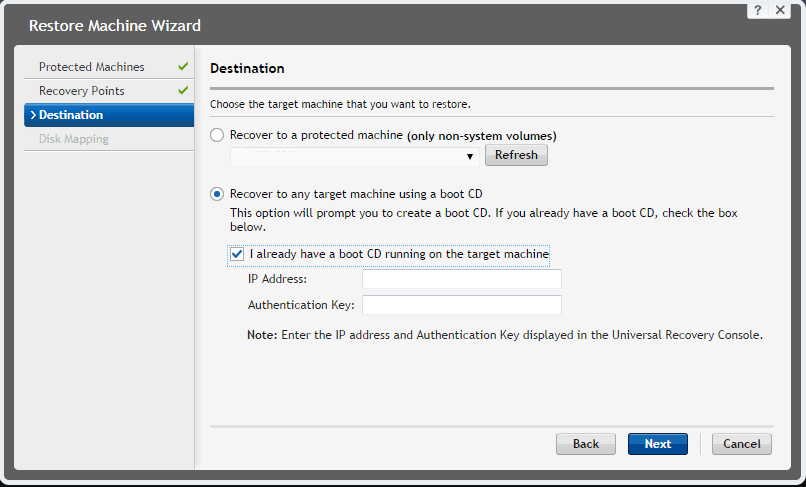Click the green checkmark beside Protected Machines
Viewport: 806px width, 487px height.
click(183, 67)
